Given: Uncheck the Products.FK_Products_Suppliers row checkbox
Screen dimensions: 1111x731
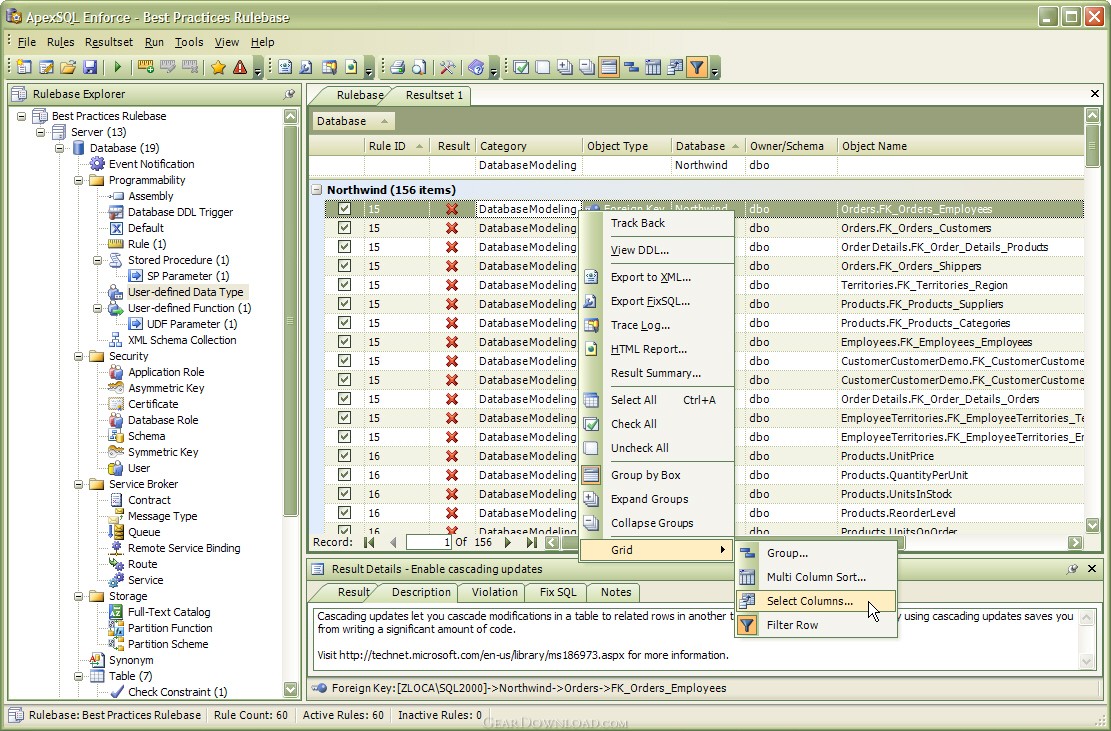Looking at the screenshot, I should [344, 304].
